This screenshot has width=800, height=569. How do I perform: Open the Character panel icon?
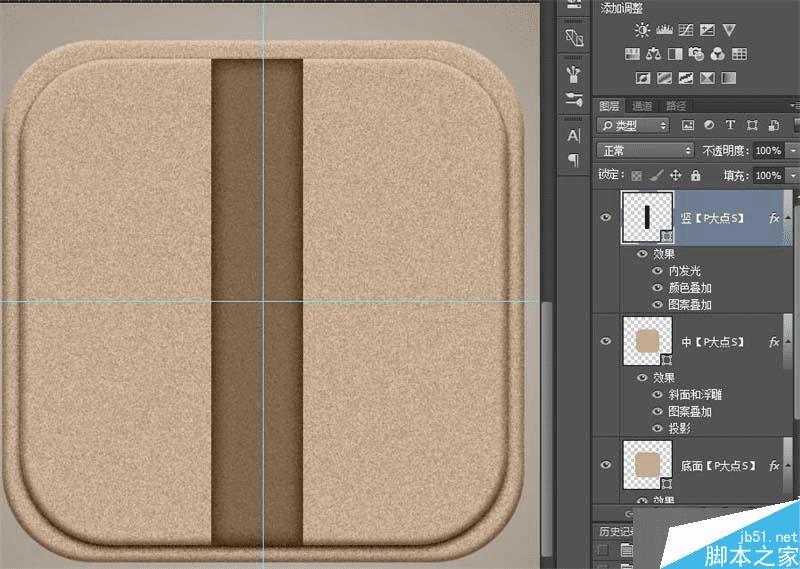click(x=574, y=135)
